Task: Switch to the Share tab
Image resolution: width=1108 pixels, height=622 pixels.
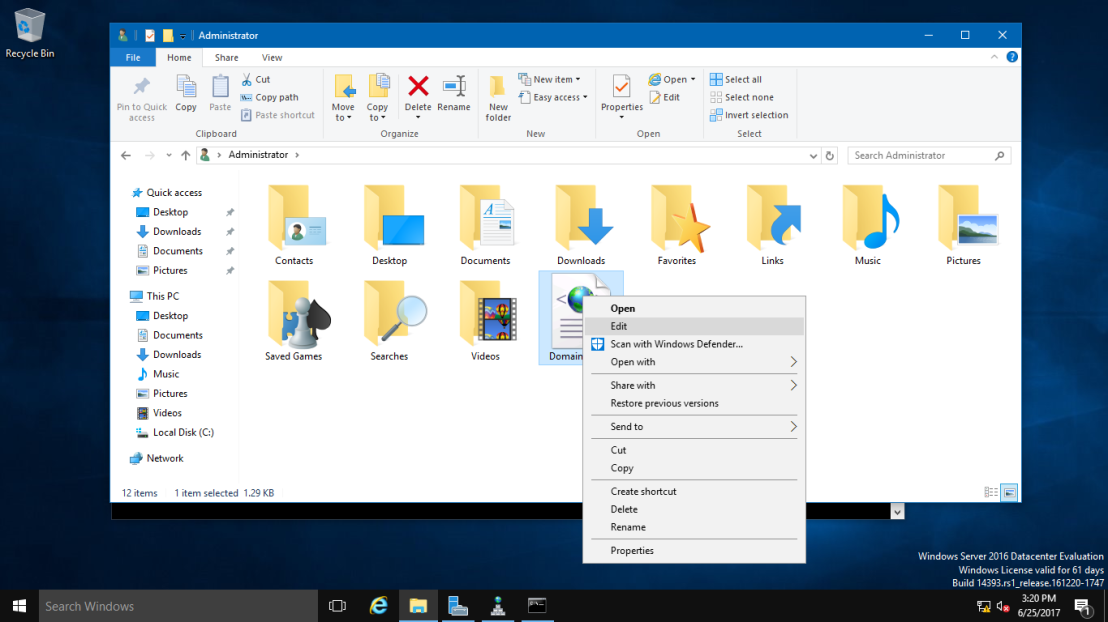Action: coord(226,57)
